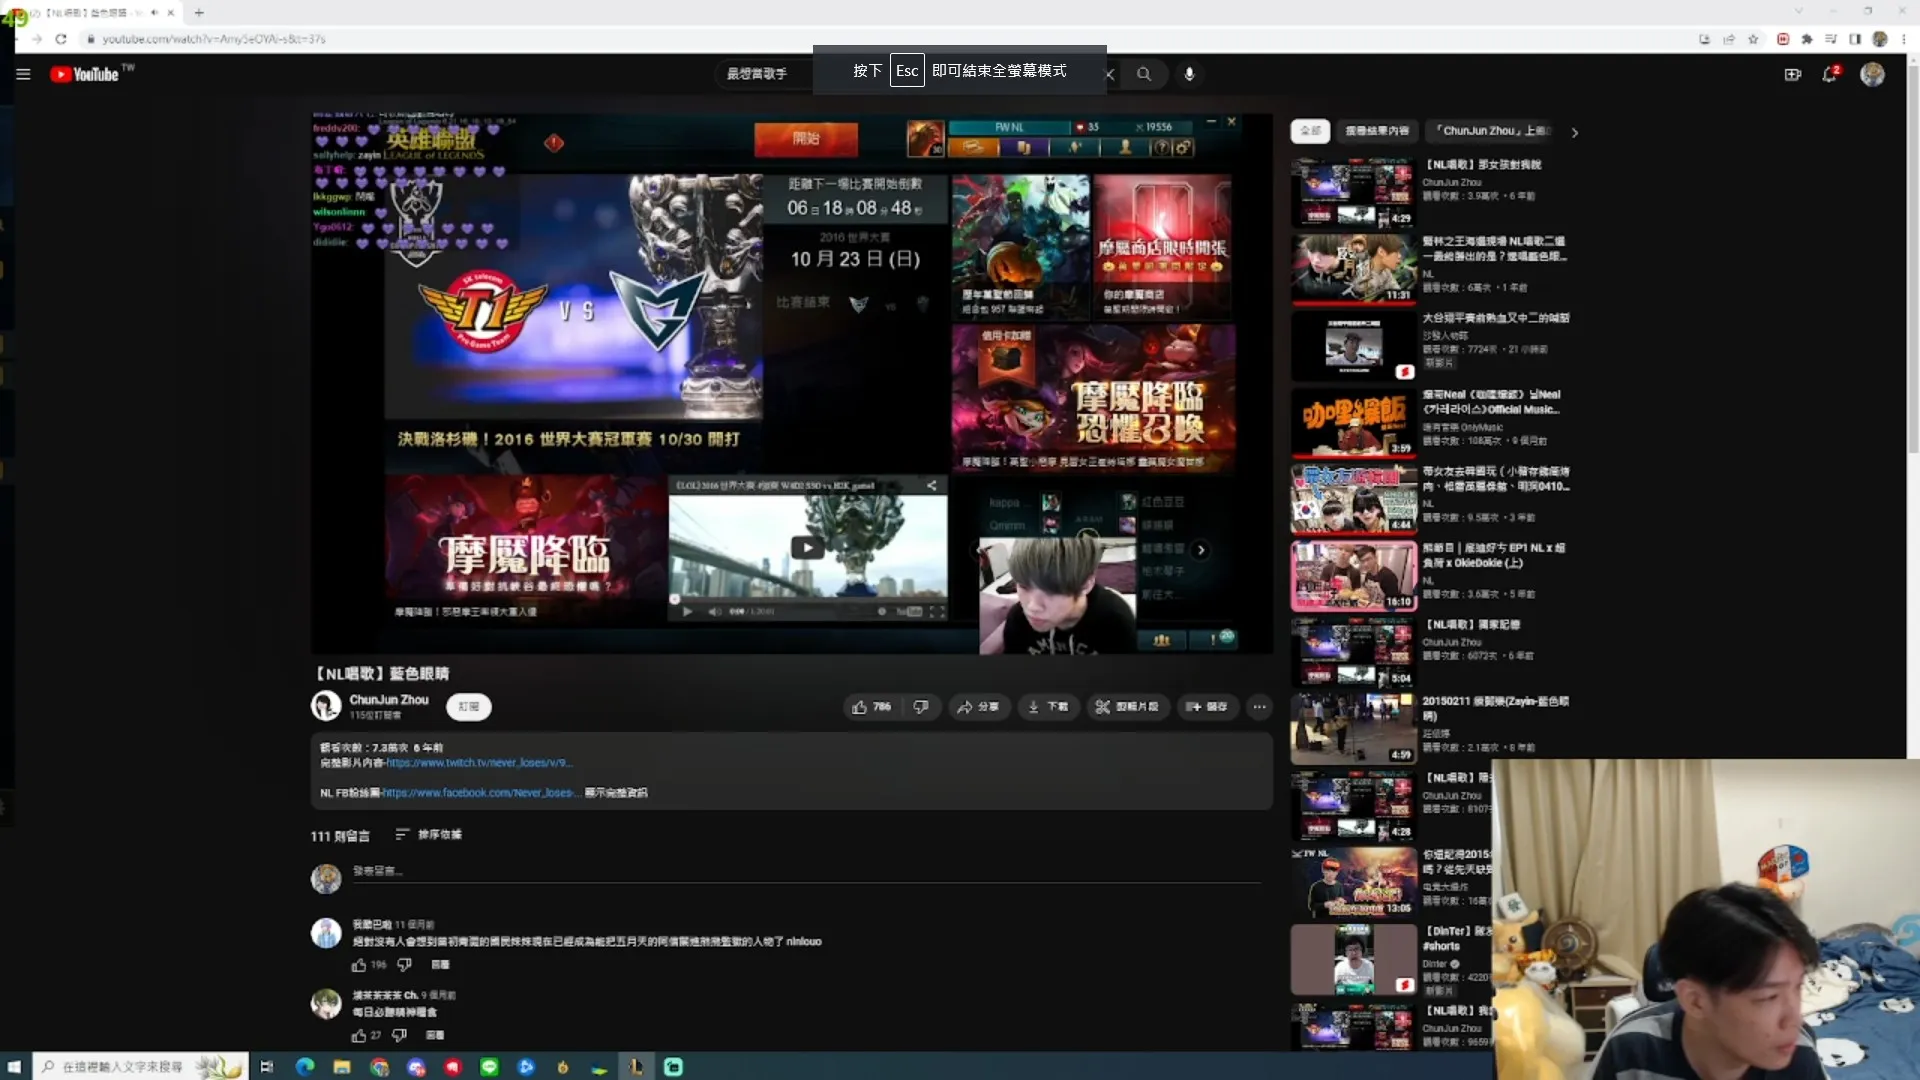Subscribe to ChunJun Zhou channel

point(468,707)
